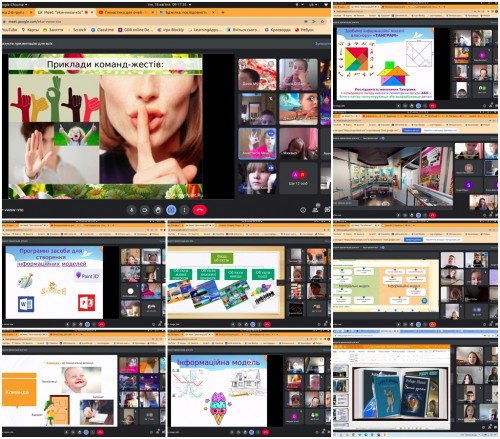Show the participants panel icon
The height and width of the screenshot is (439, 500).
coord(315,210)
